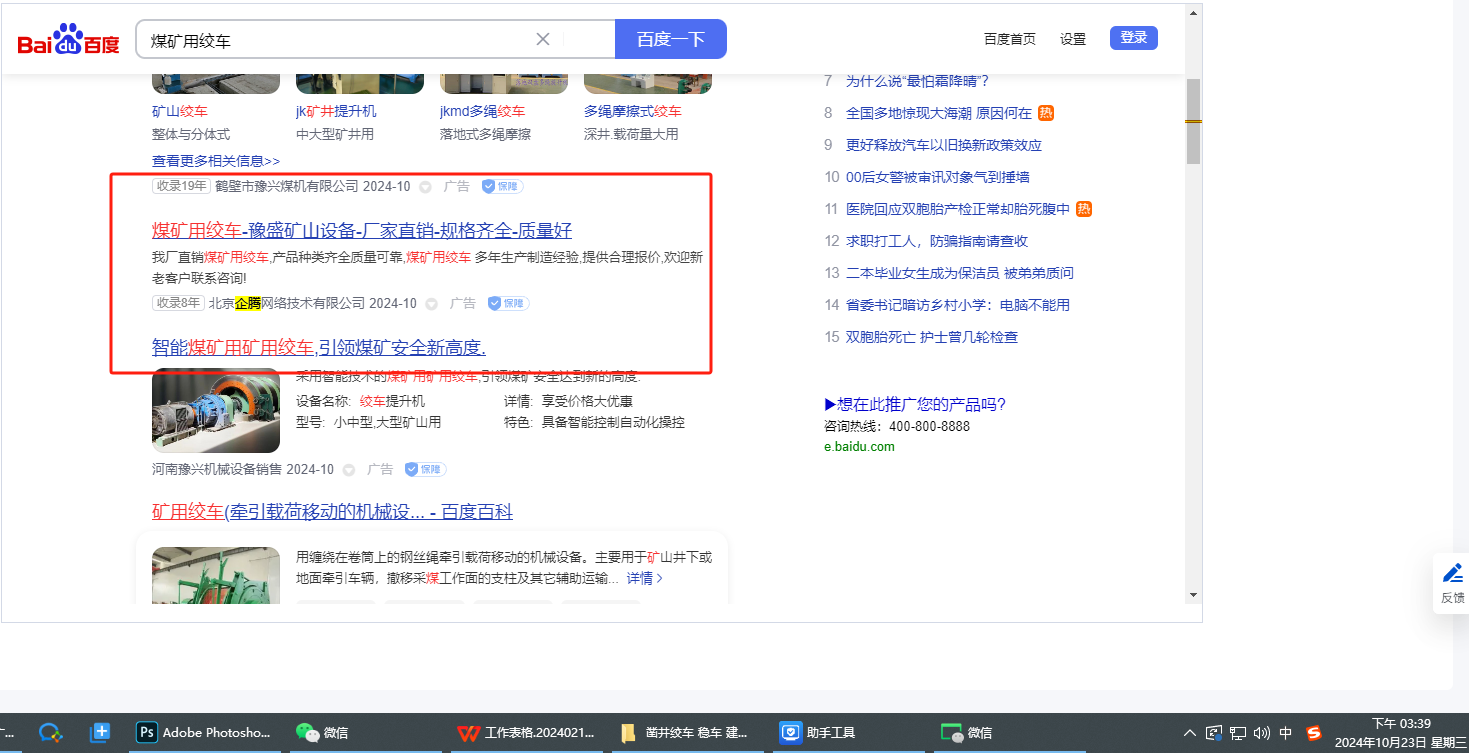The height and width of the screenshot is (753, 1469).
Task: Open 百度首页 in the top navigation
Action: [x=1009, y=39]
